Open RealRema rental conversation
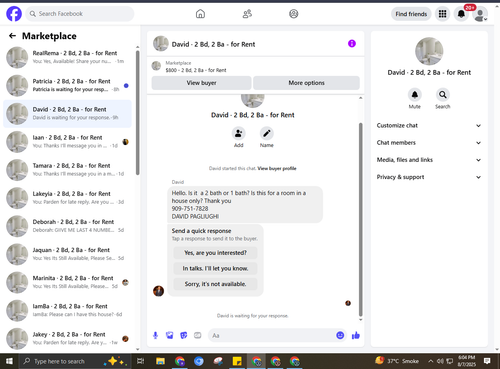The height and width of the screenshot is (369, 500). click(x=67, y=57)
